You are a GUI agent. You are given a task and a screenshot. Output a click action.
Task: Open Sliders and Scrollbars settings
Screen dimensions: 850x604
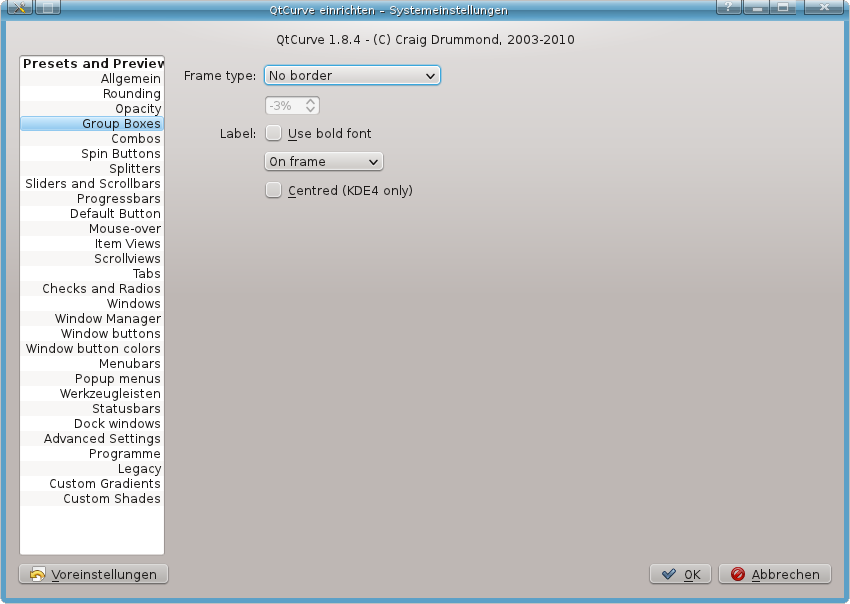coord(92,184)
